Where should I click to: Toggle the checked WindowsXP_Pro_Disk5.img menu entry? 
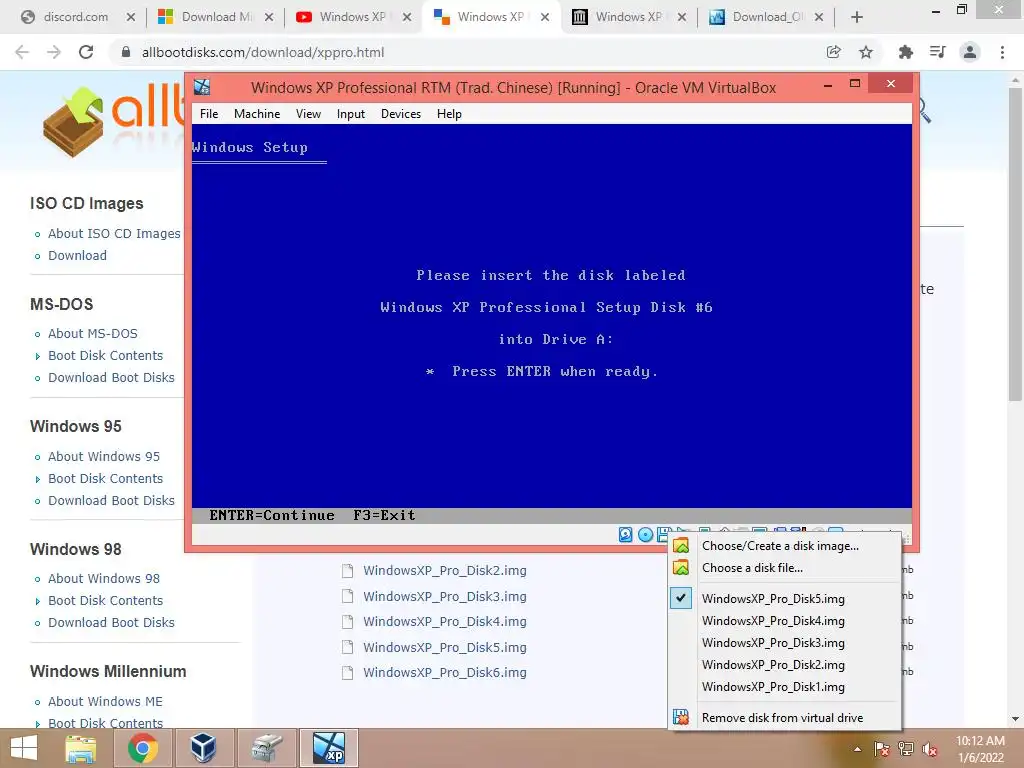point(786,599)
